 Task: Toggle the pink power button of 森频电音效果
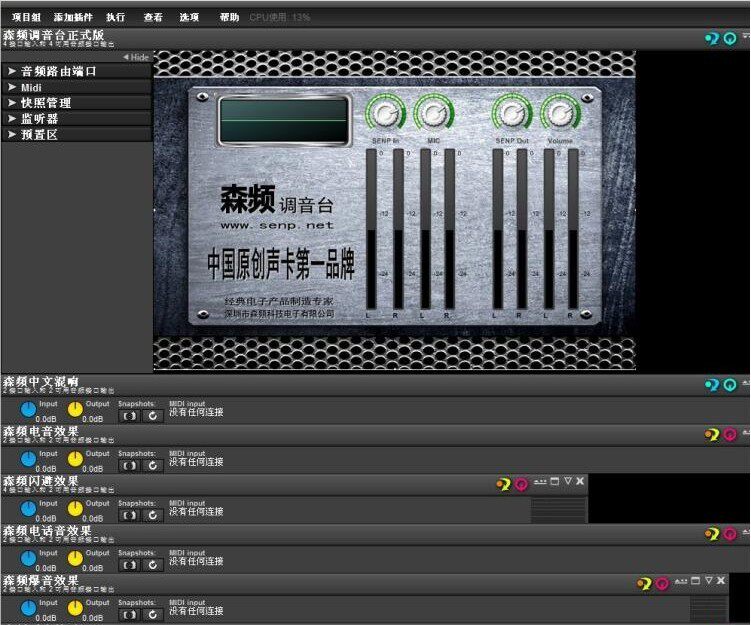[729, 434]
